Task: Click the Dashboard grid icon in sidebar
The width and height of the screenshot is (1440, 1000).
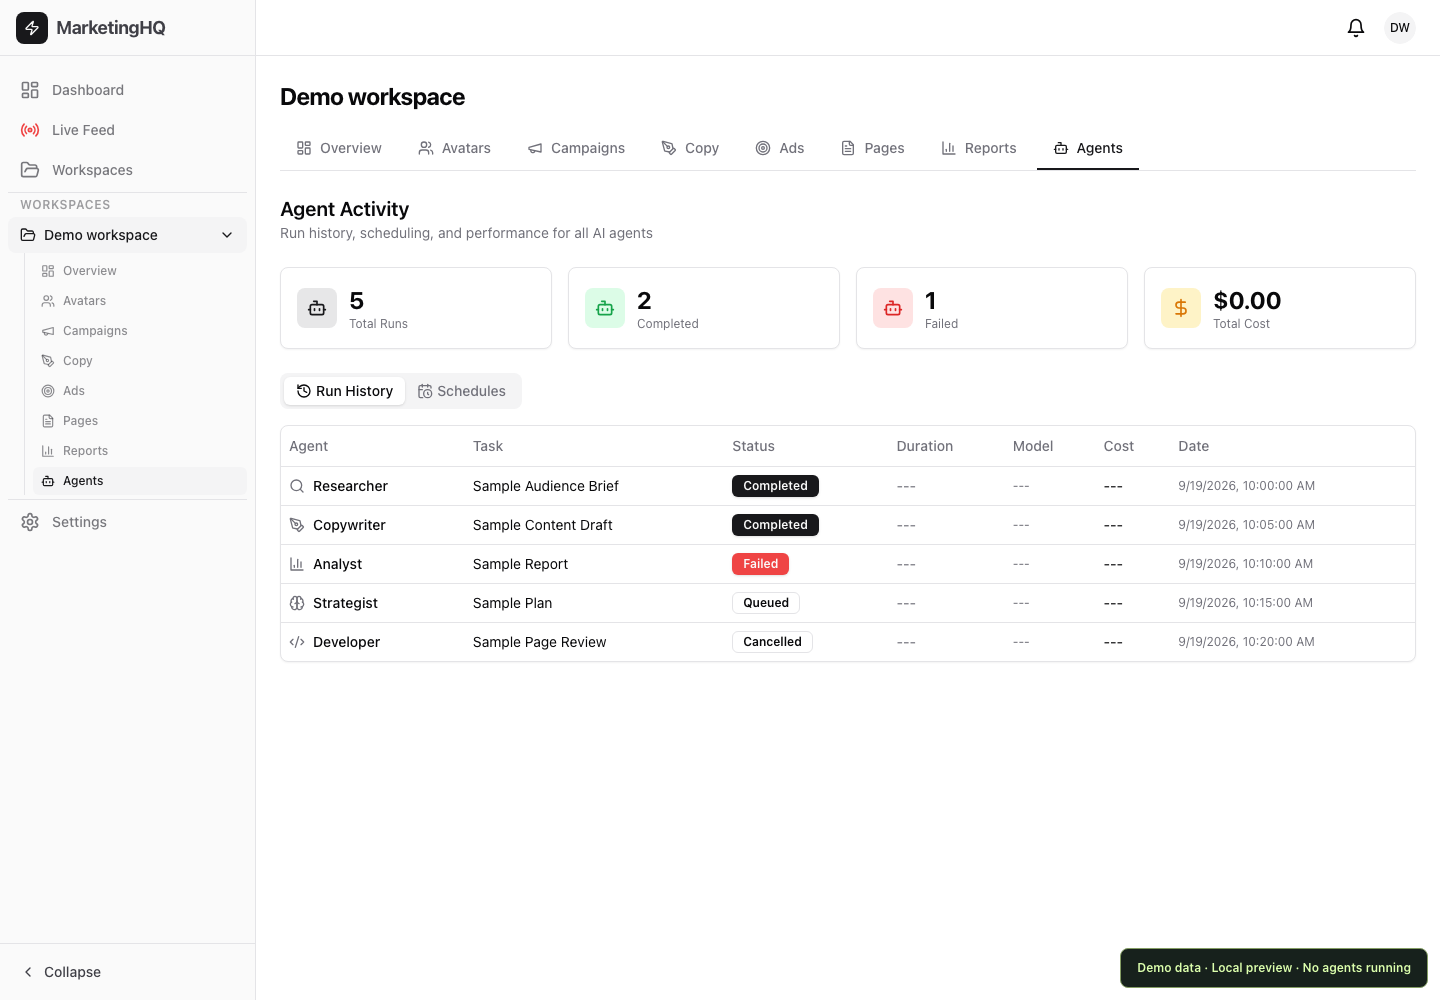Action: pos(30,90)
